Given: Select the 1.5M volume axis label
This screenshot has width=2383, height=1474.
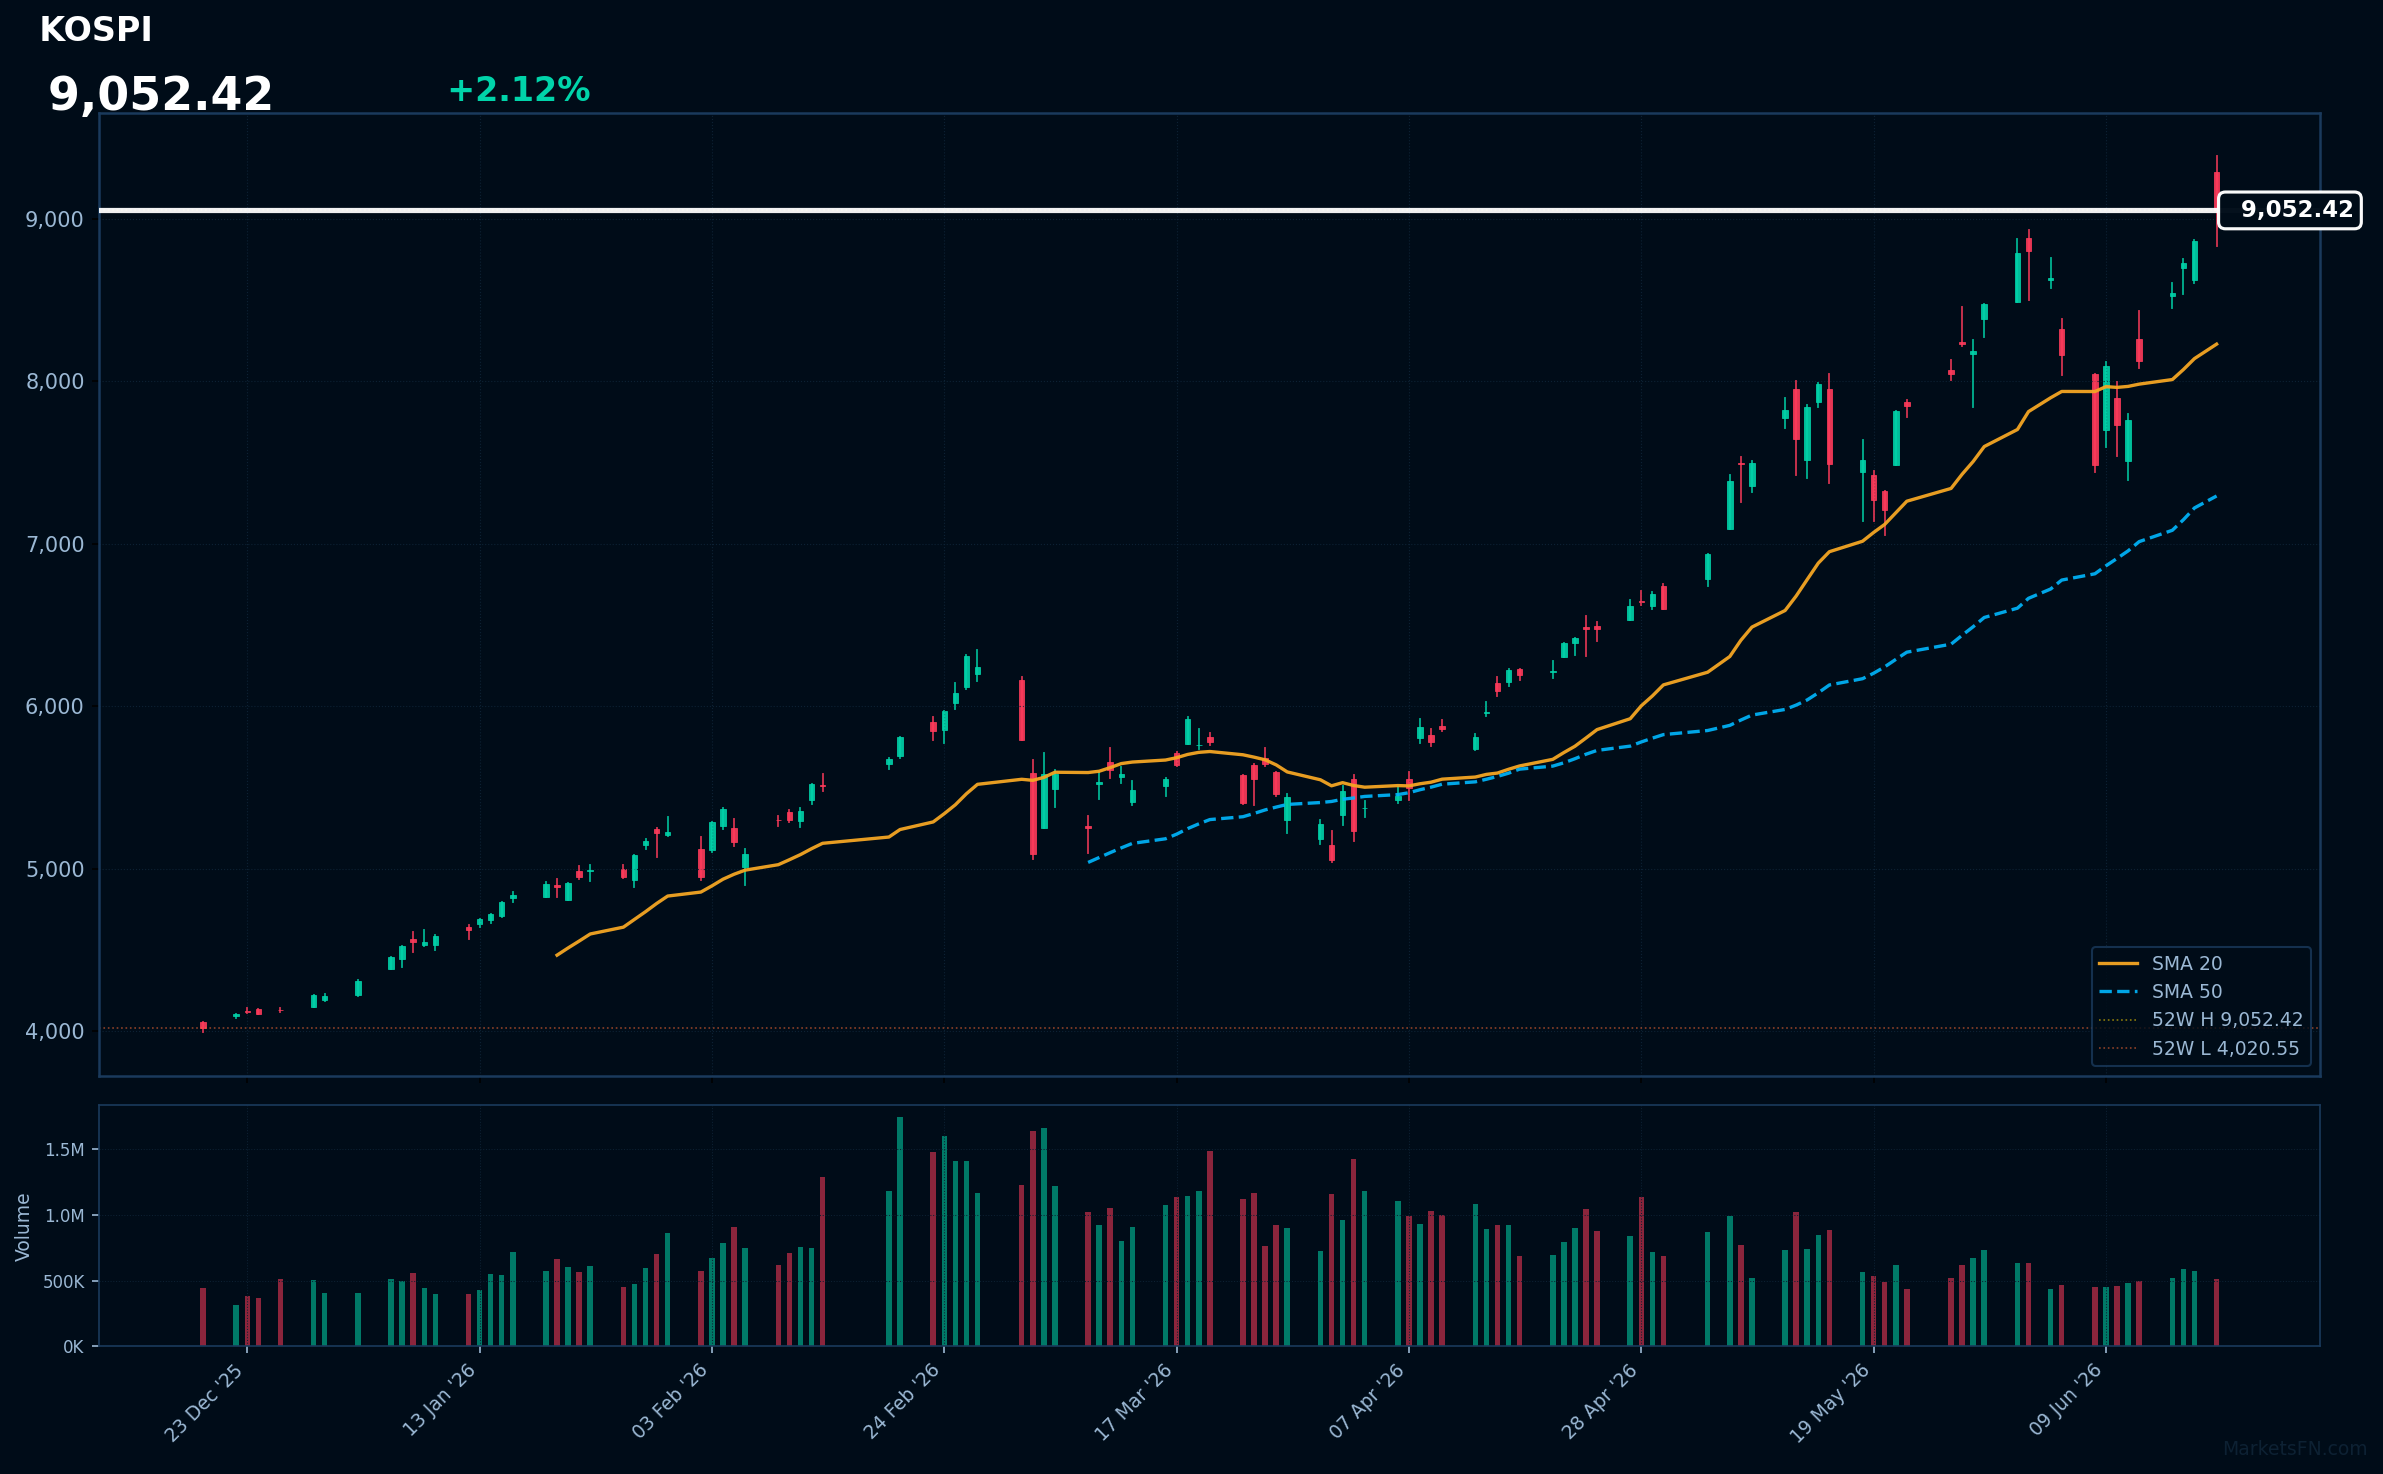Looking at the screenshot, I should click(65, 1150).
